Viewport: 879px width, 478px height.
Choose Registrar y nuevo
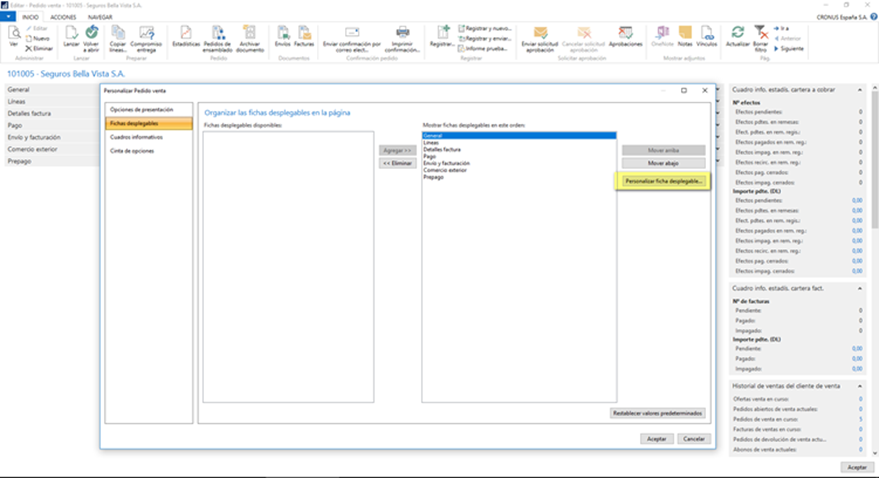(x=485, y=29)
